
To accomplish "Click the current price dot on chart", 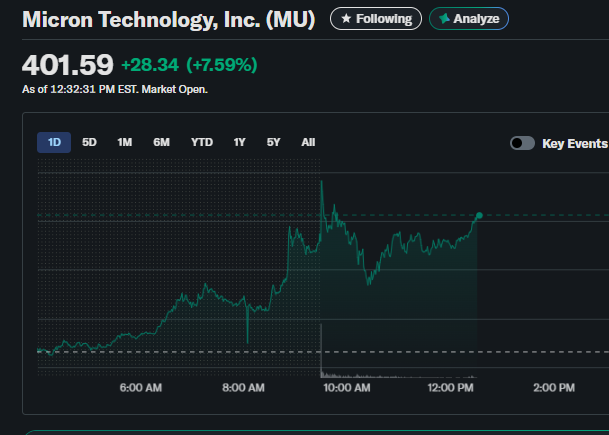I will tap(479, 216).
